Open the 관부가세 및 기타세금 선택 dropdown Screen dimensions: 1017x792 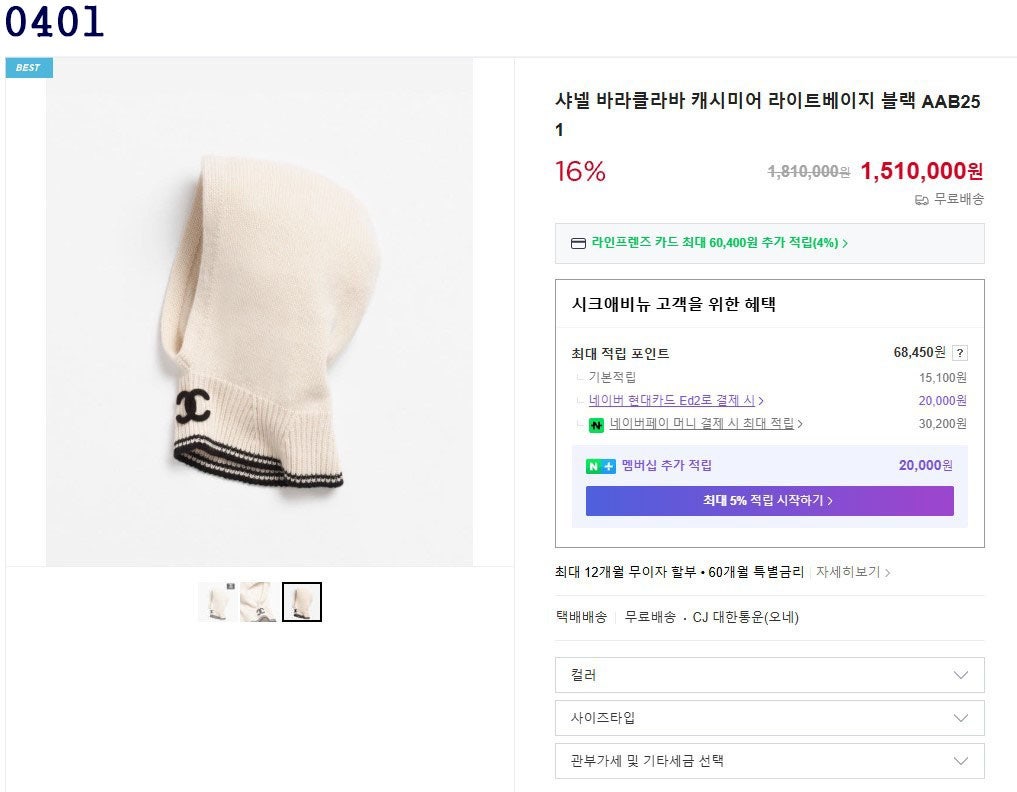769,761
